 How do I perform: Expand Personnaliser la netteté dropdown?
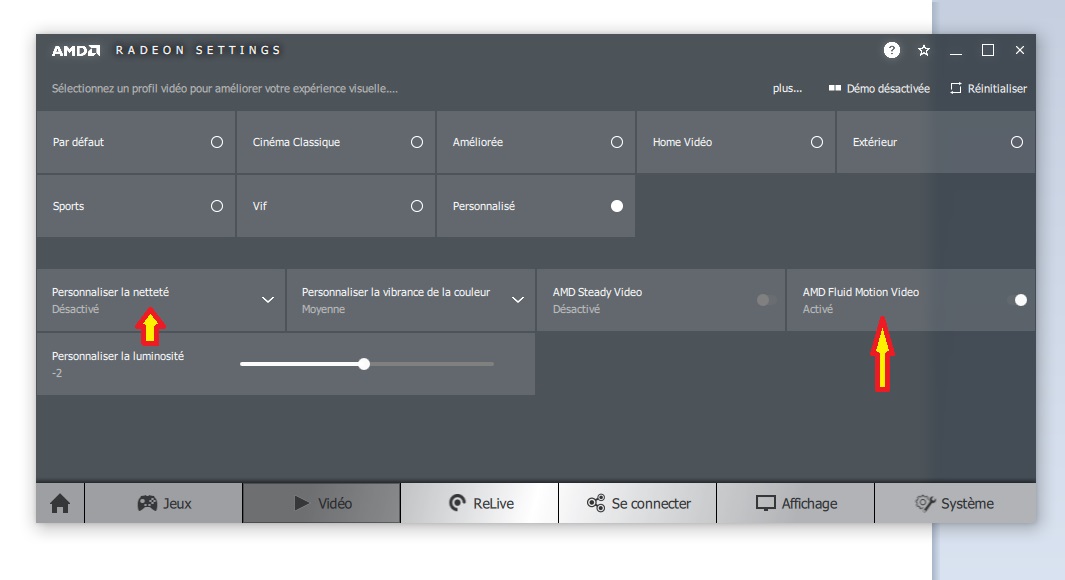pos(268,300)
